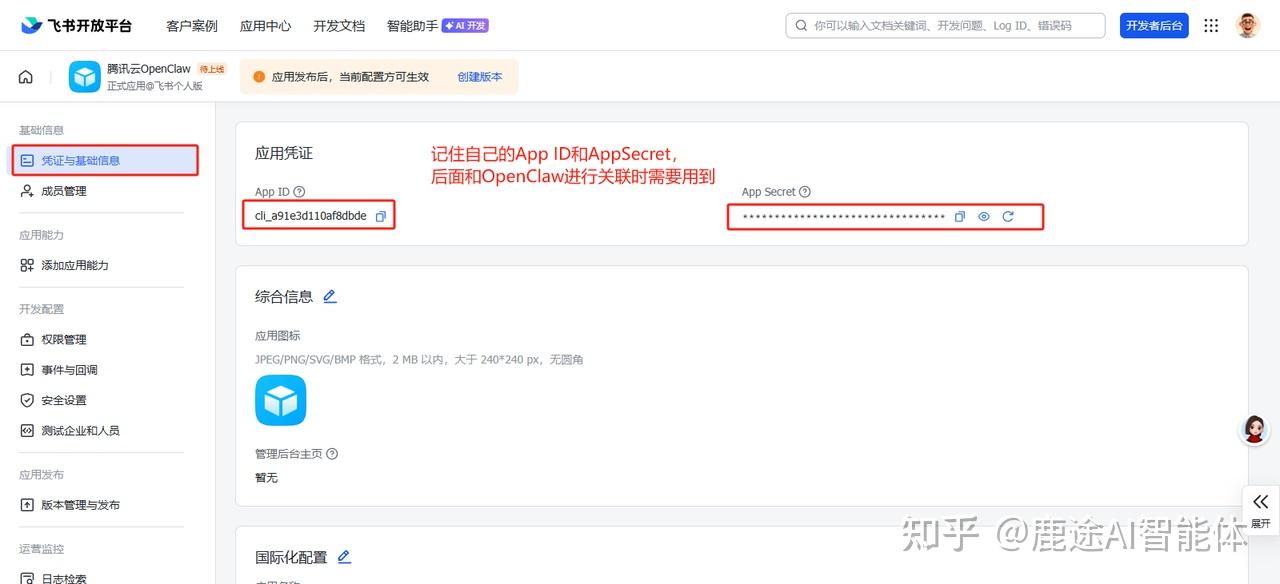Open the nine-dot apps grid menu
This screenshot has height=584, width=1280.
click(x=1211, y=26)
